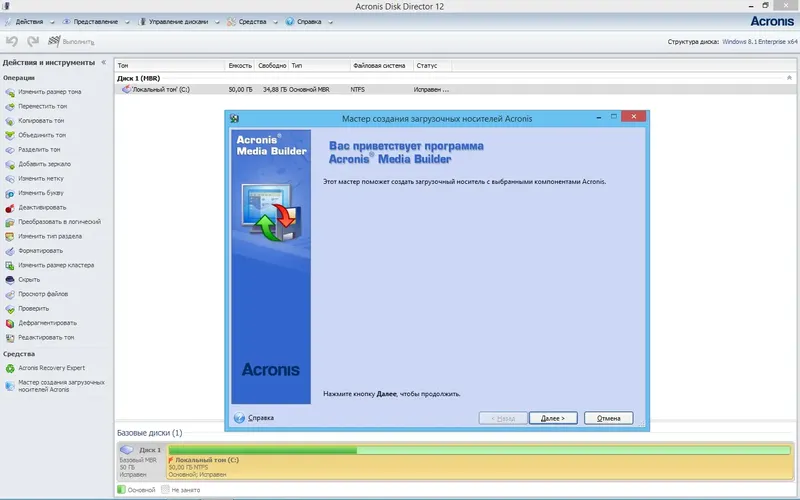Screen dimensions: 800x500
Task: Click the Redo arrow in the toolbar
Action: coord(33,41)
